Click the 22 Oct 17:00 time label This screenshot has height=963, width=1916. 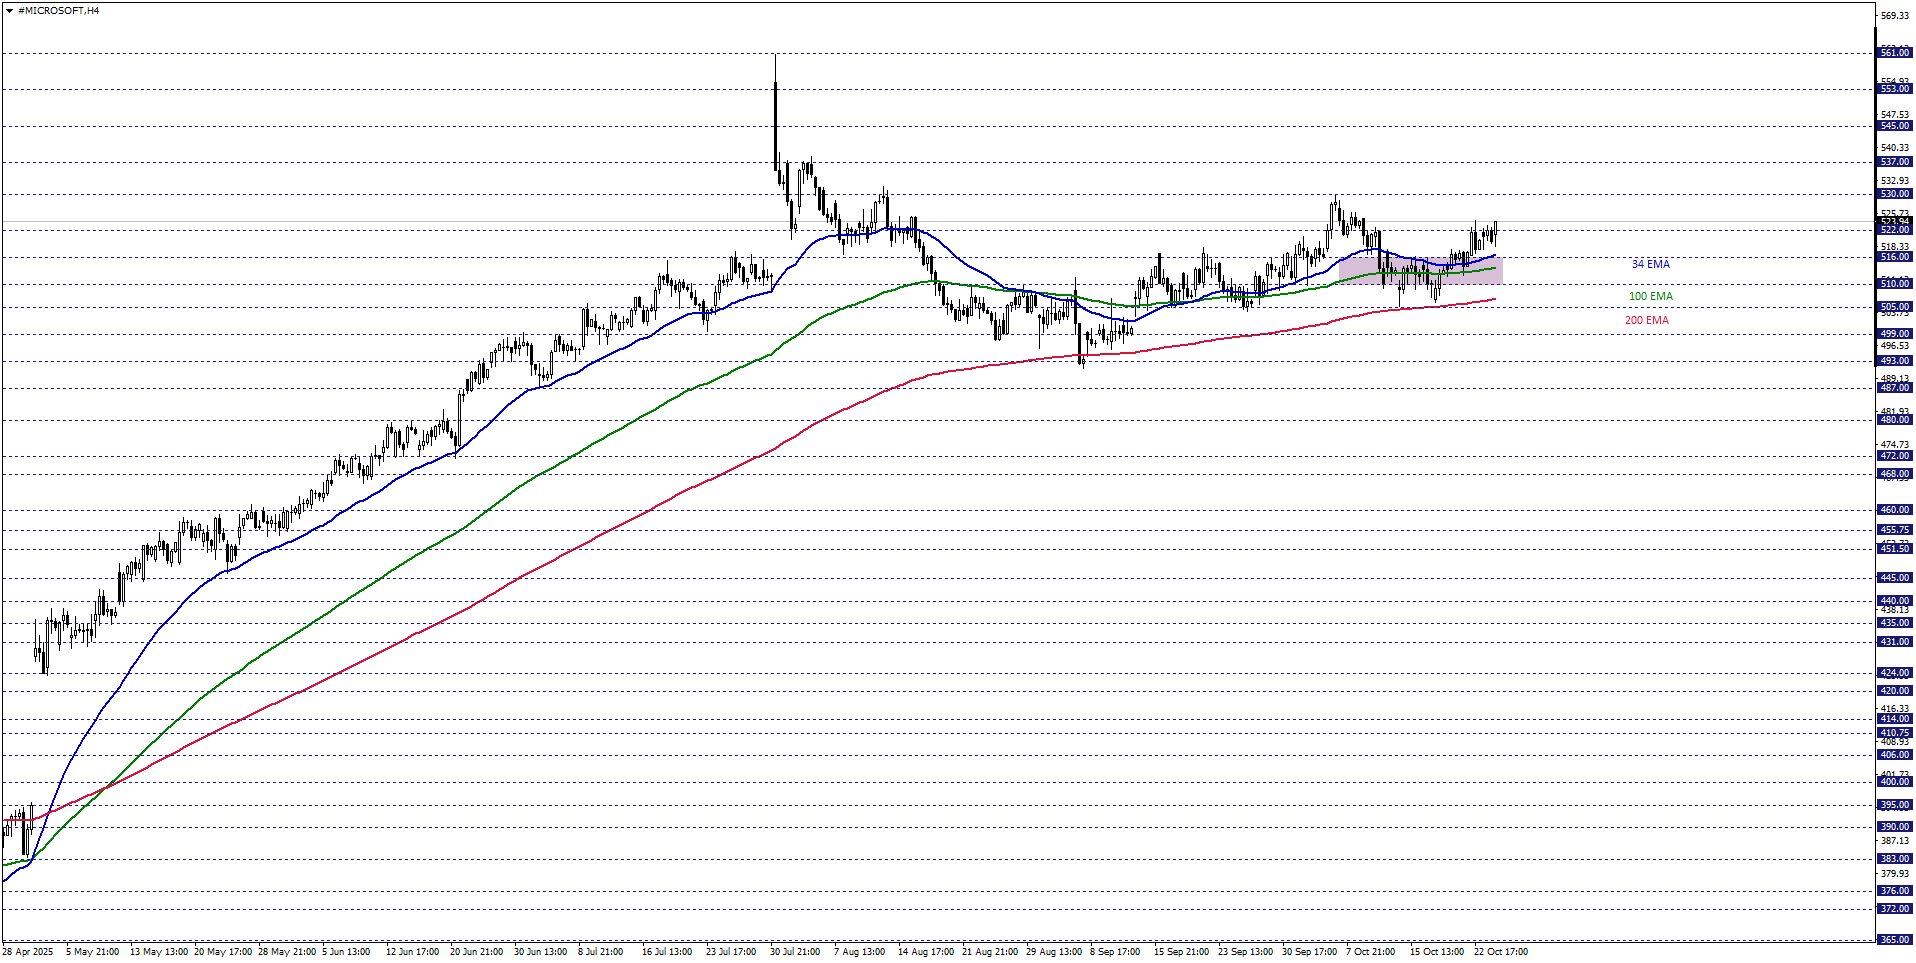point(1500,952)
